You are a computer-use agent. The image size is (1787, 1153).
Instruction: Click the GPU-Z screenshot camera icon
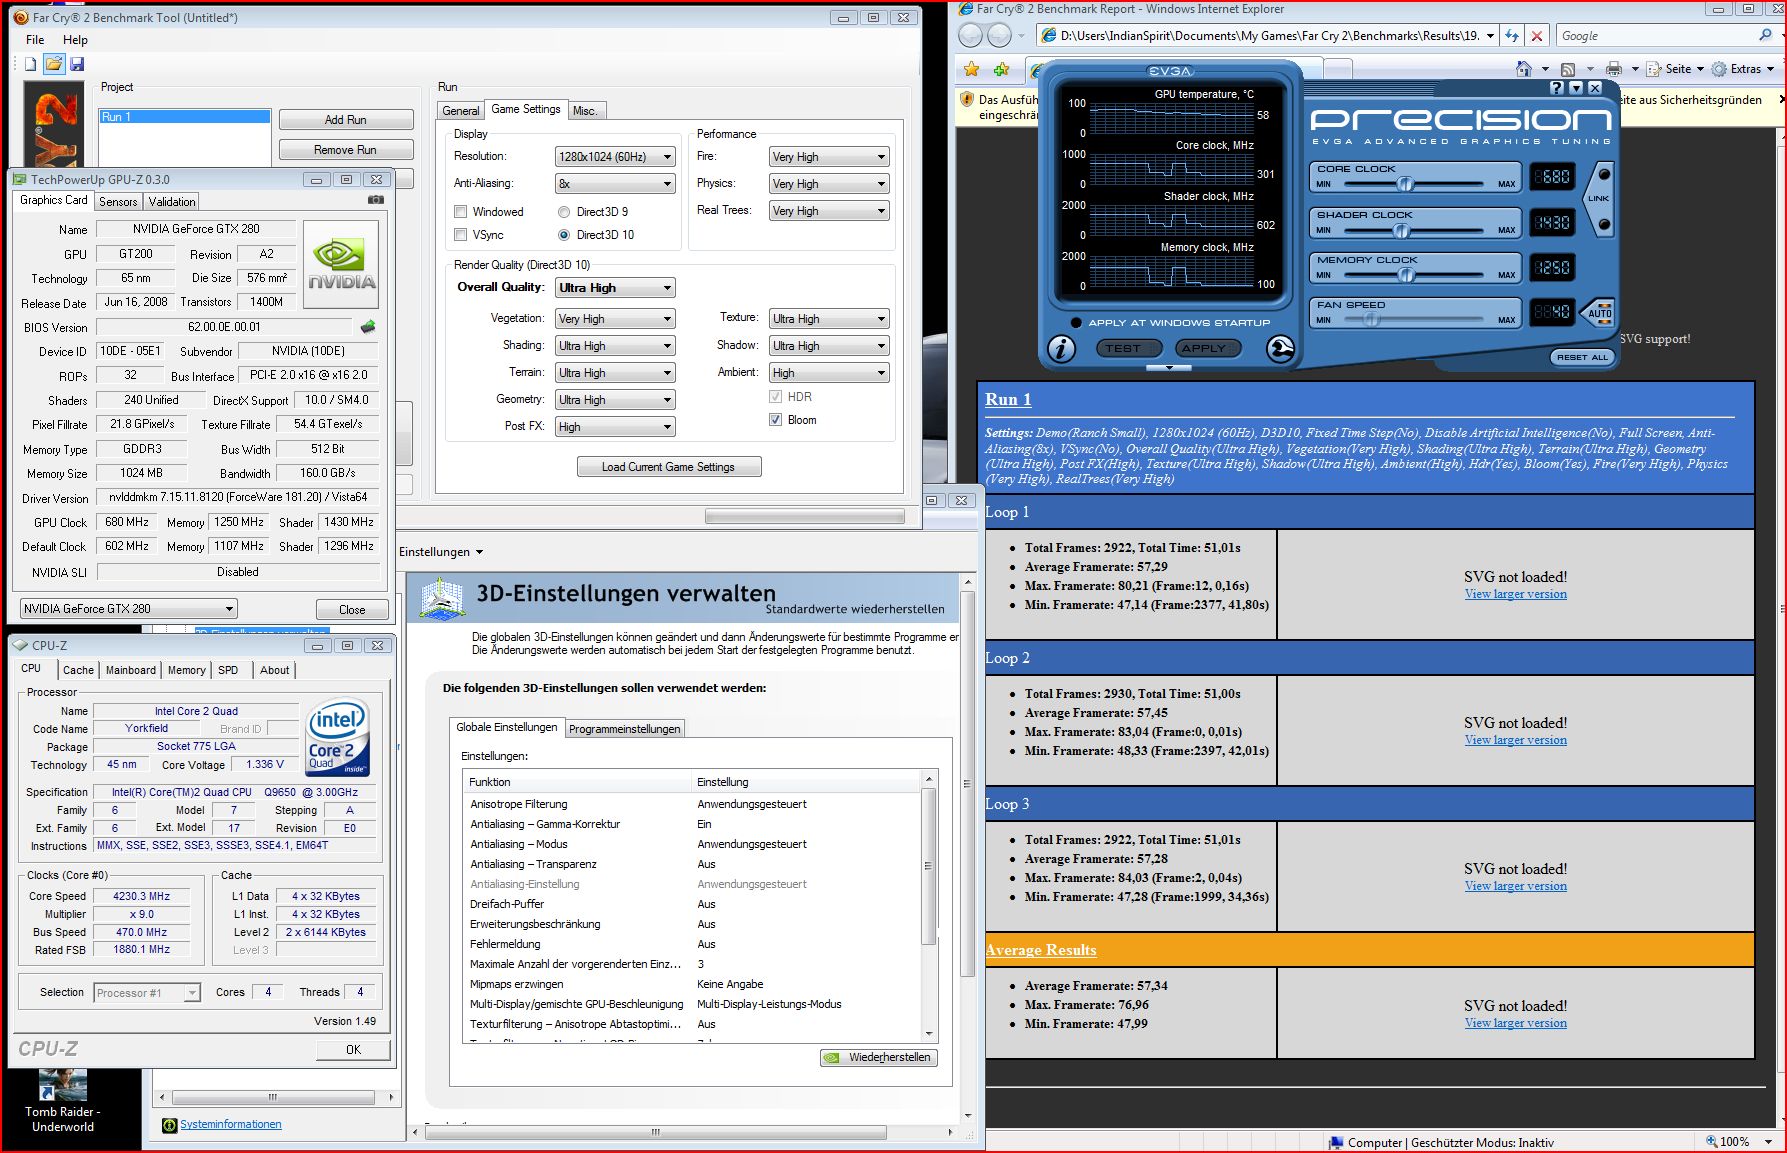[x=376, y=200]
